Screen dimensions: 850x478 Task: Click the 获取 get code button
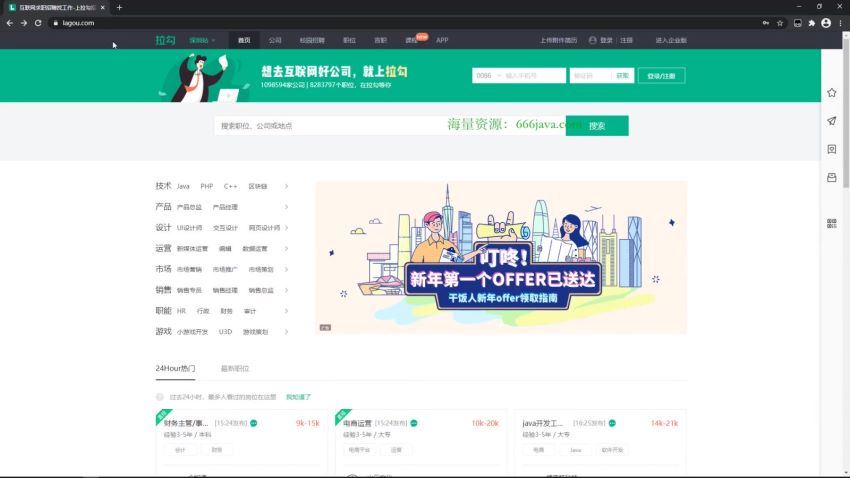[x=622, y=76]
